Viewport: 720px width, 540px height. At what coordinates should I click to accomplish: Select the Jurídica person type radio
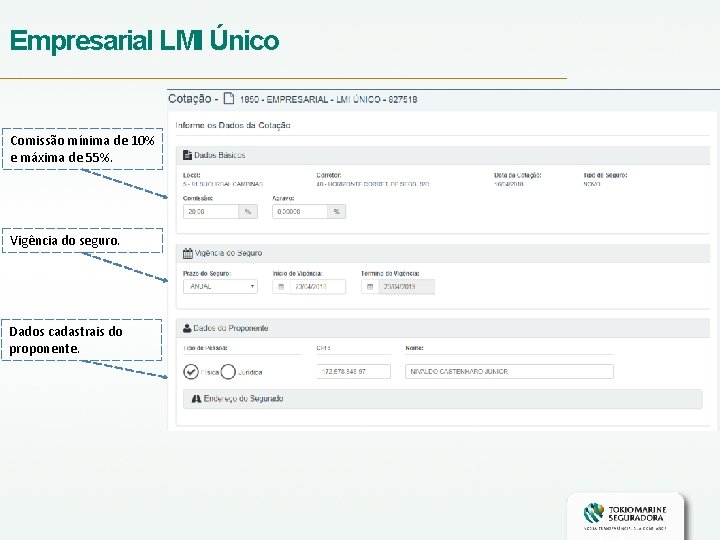tap(228, 371)
